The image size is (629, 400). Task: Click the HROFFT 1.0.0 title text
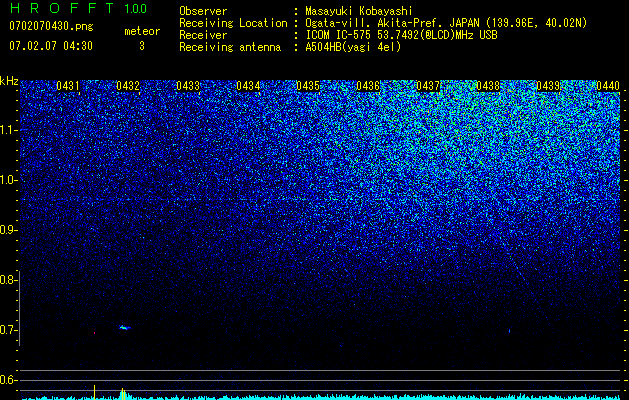(79, 8)
